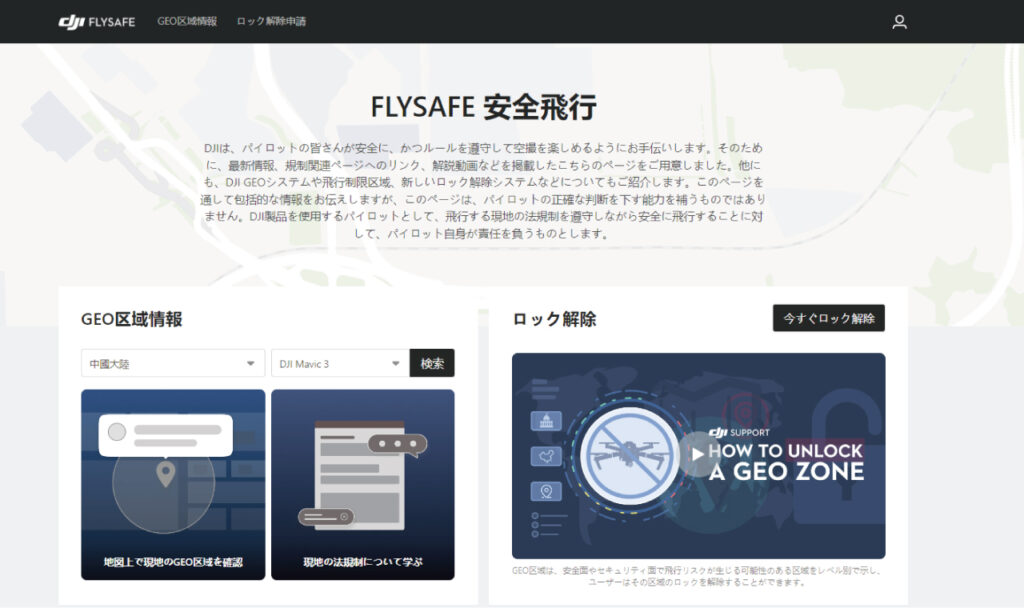The width and height of the screenshot is (1024, 608).
Task: Open the 中國大陸 region dropdown
Action: (172, 364)
